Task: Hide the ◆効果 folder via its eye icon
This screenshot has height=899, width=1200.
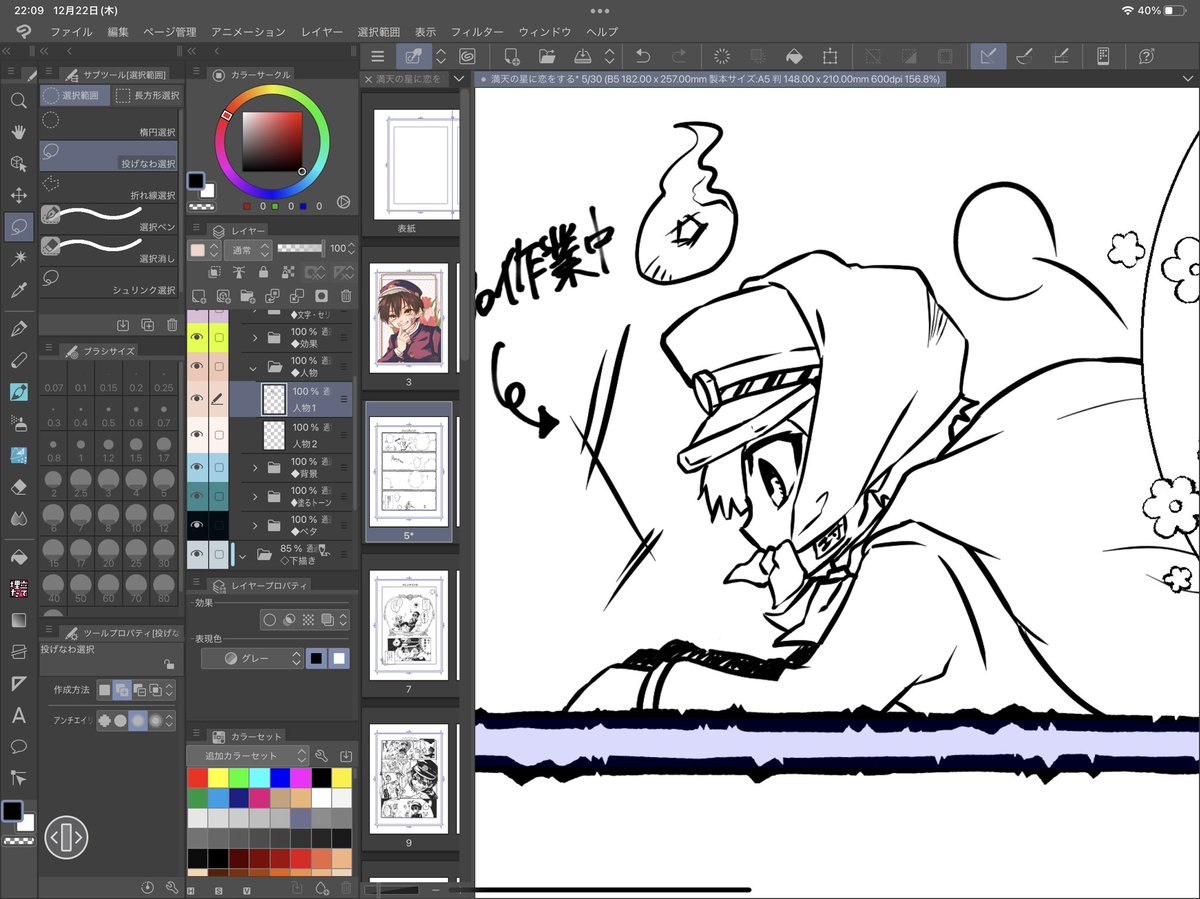Action: [x=197, y=338]
